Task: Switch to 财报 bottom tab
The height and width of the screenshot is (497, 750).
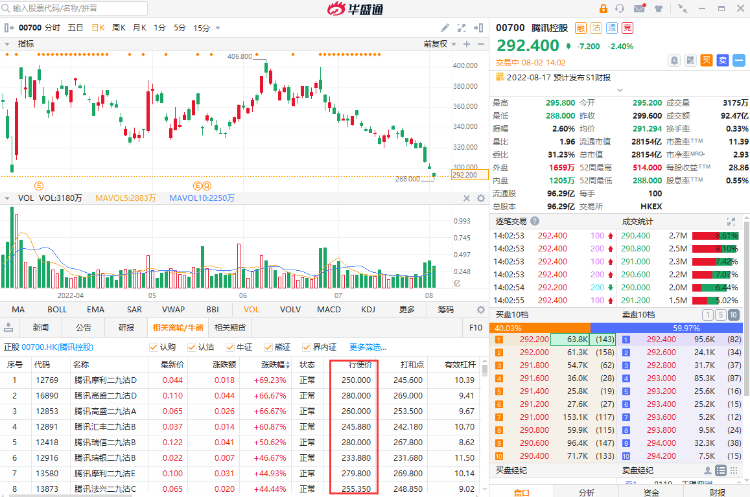Action: (x=717, y=492)
